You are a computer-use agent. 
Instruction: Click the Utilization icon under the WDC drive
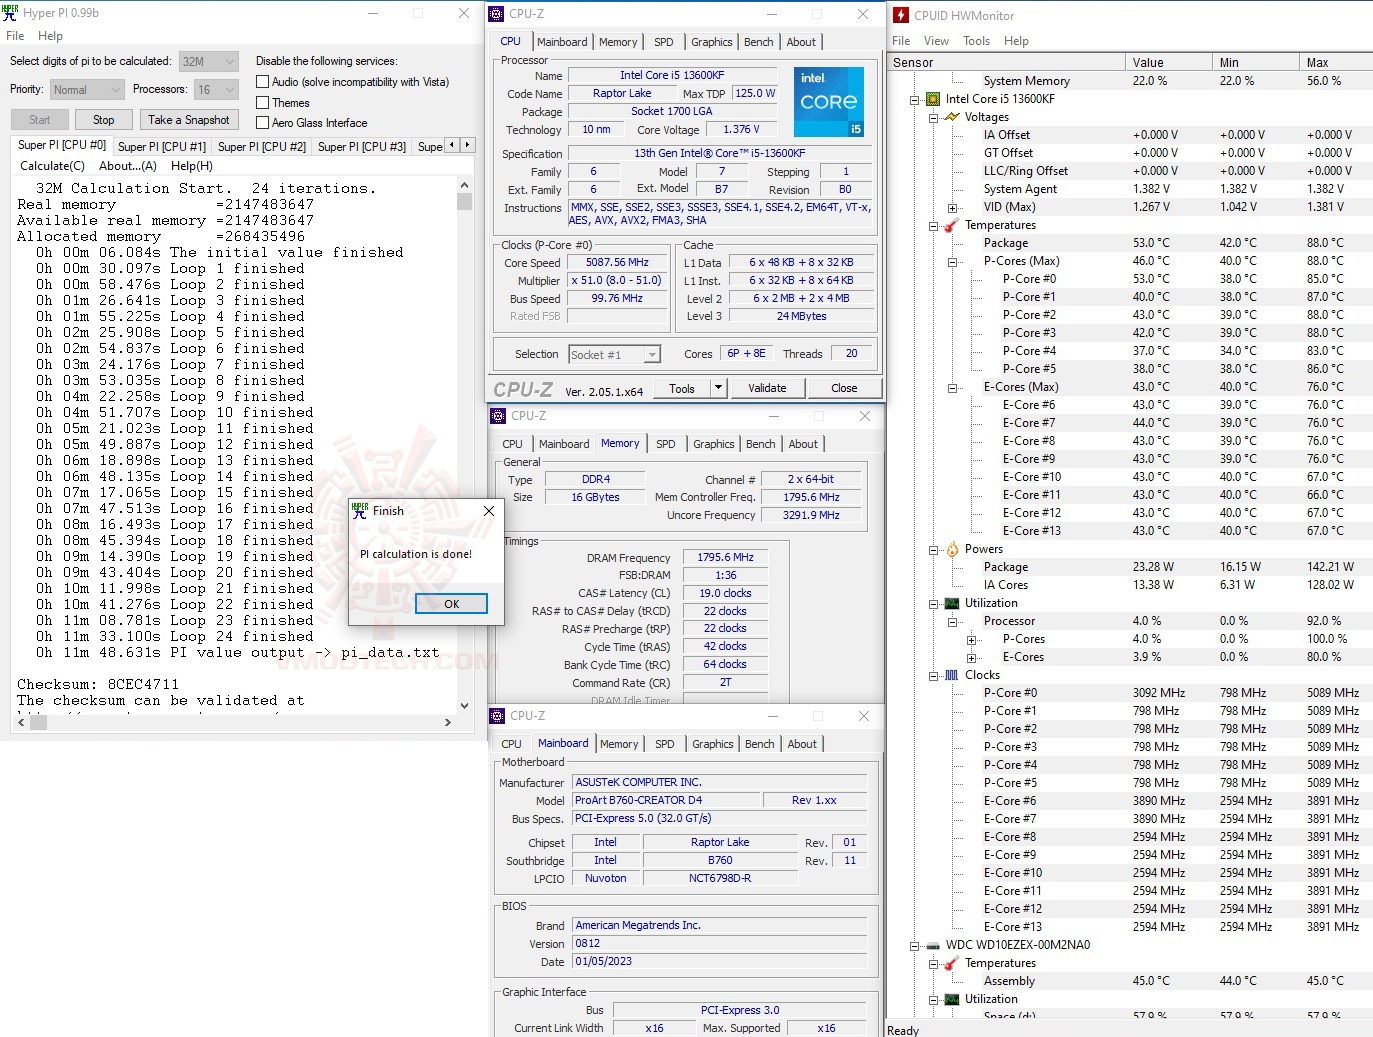[952, 999]
